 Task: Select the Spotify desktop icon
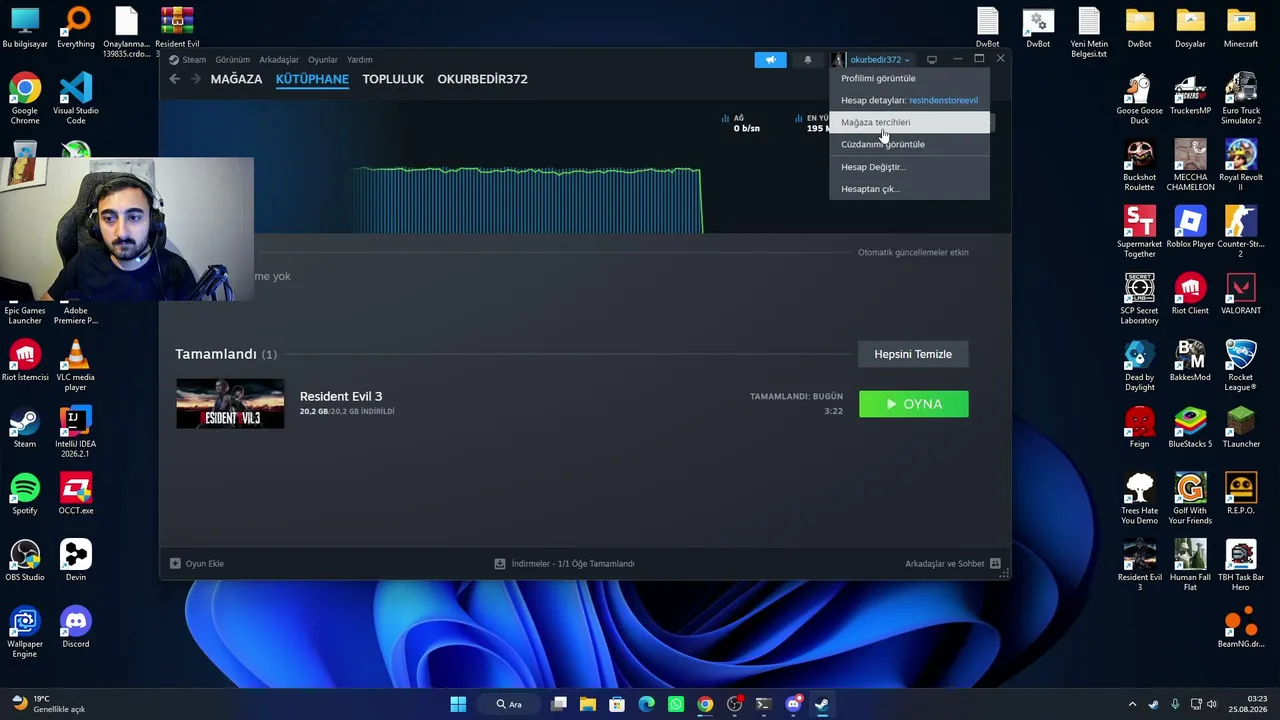coord(25,496)
